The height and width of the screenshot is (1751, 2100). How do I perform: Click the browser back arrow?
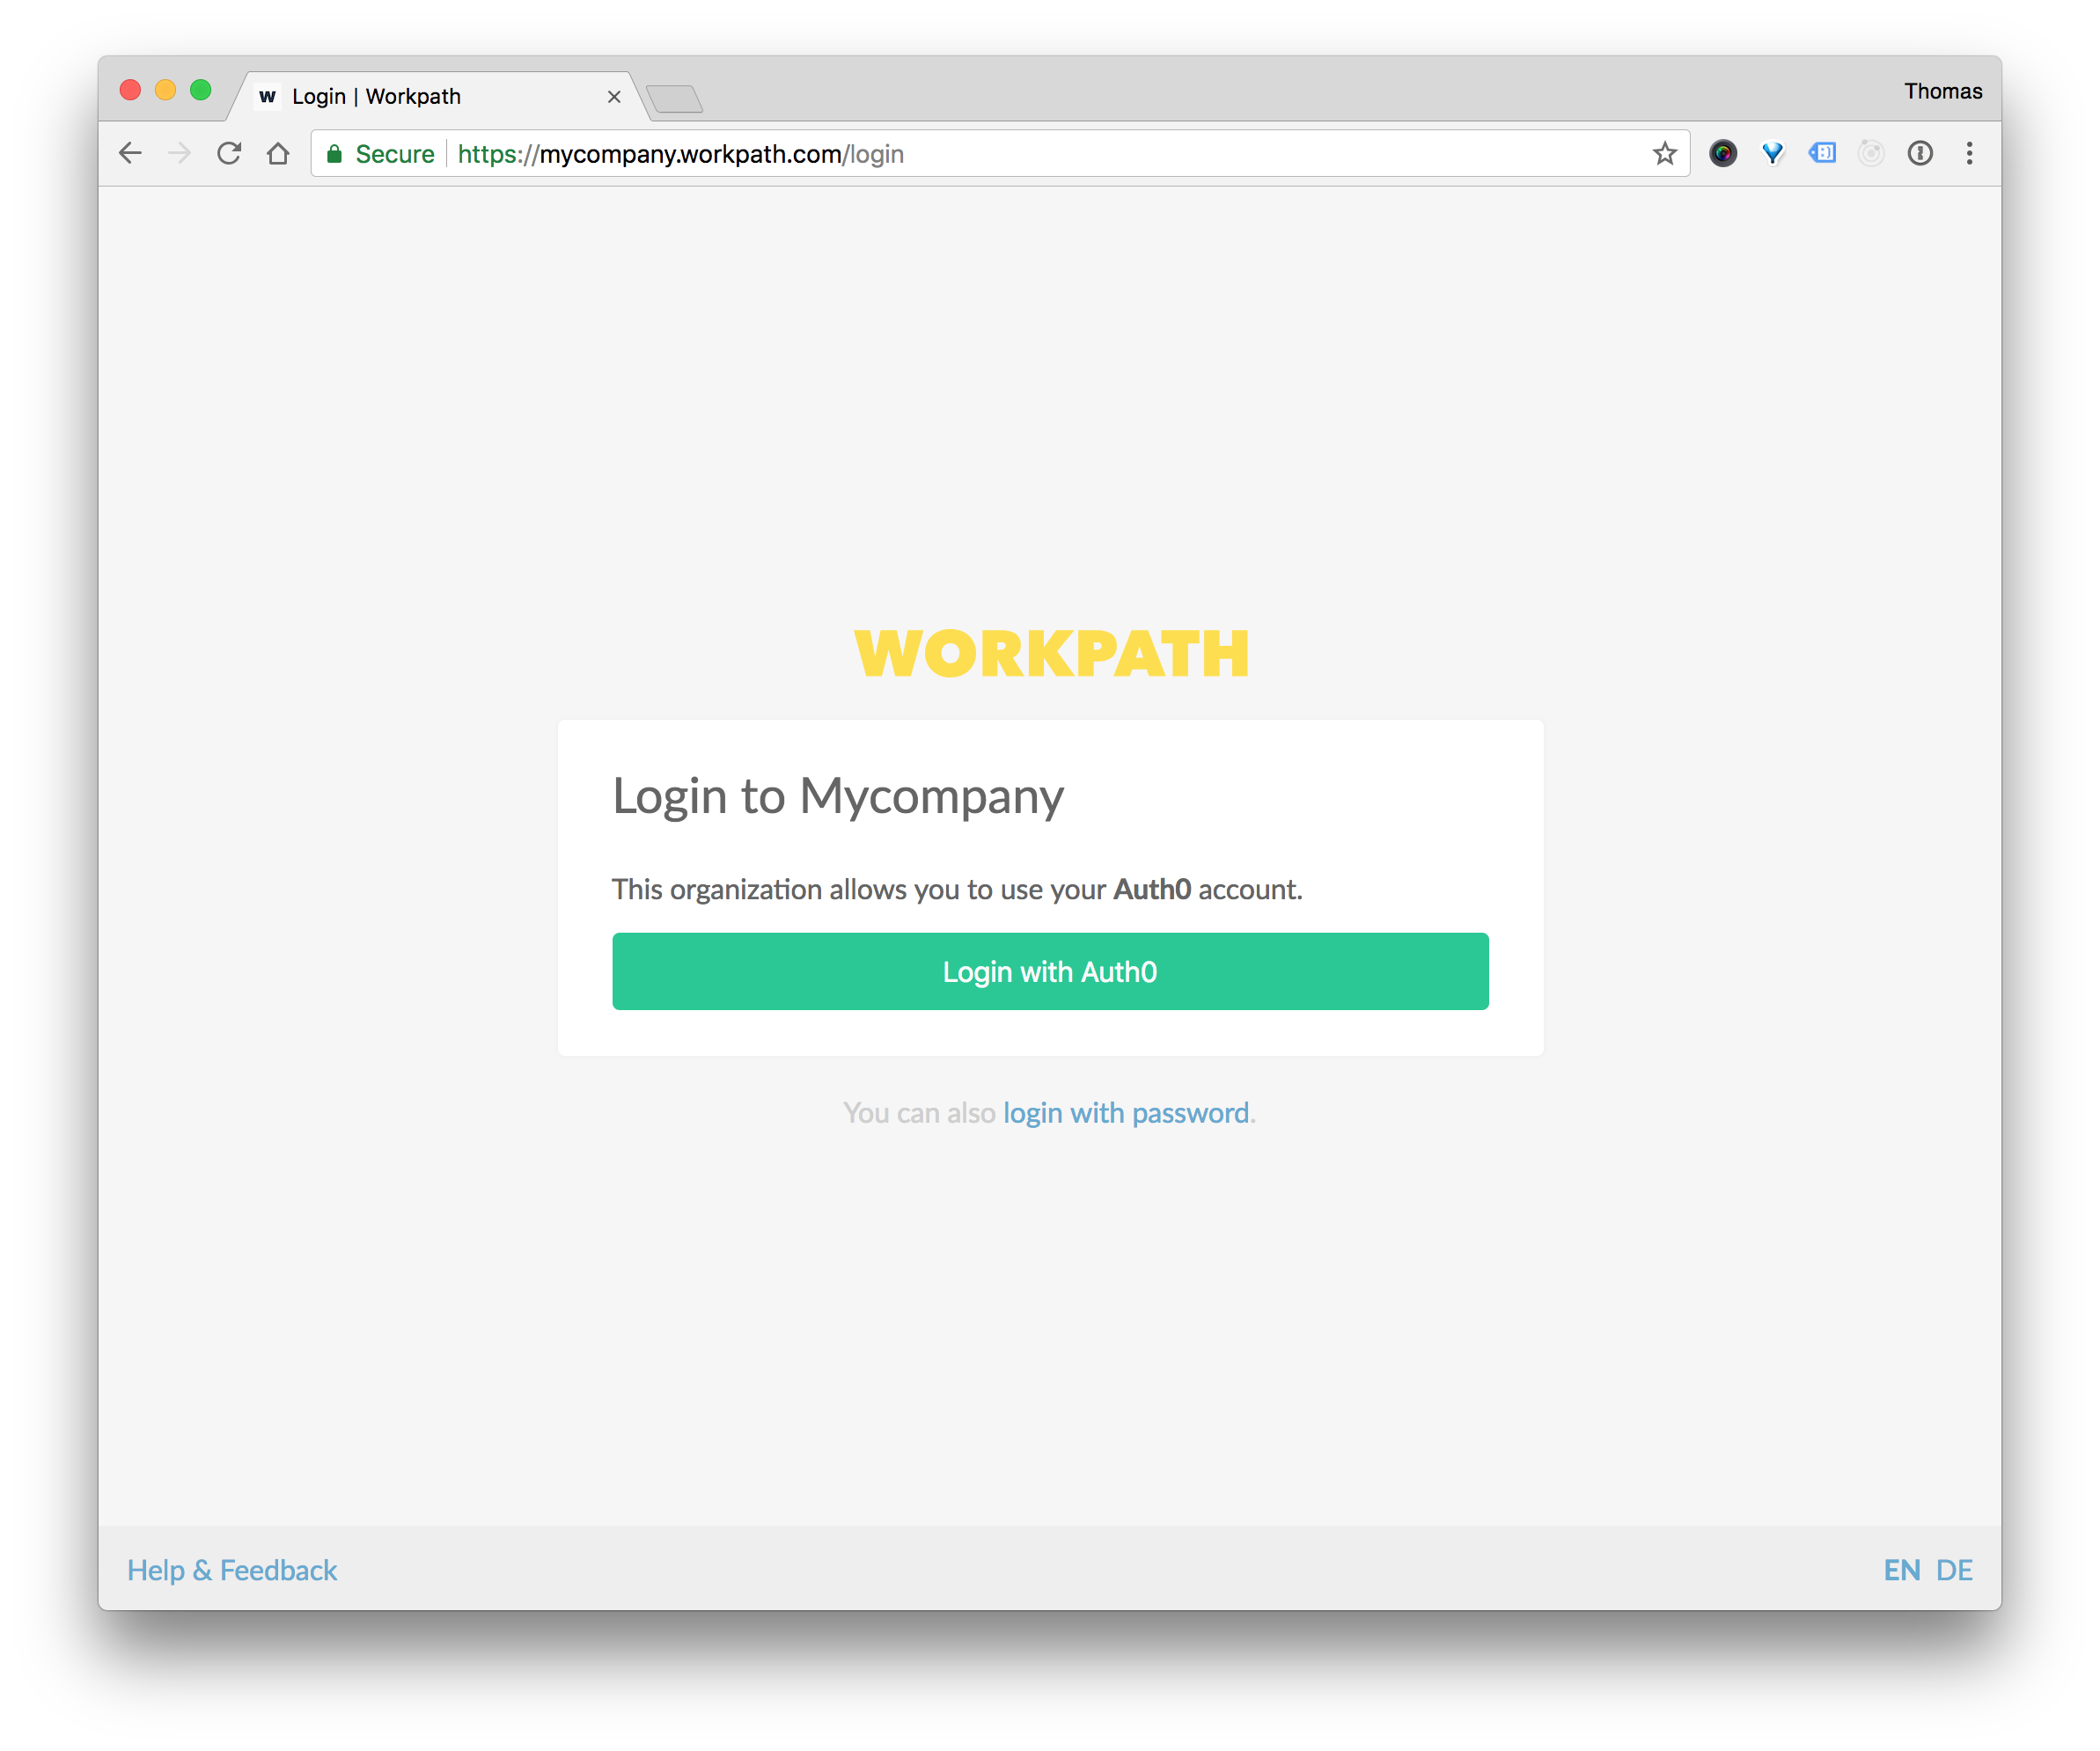pos(130,153)
